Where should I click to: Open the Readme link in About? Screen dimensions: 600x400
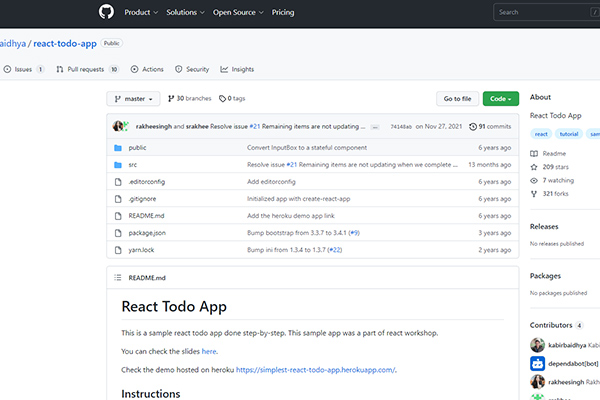click(548, 153)
